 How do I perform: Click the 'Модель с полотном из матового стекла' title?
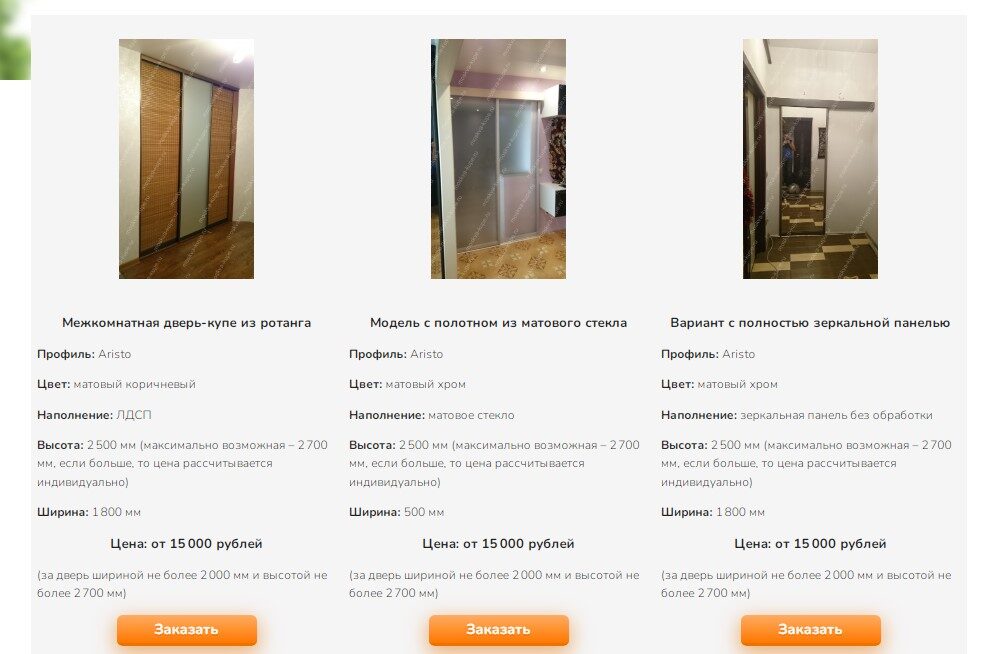[499, 323]
